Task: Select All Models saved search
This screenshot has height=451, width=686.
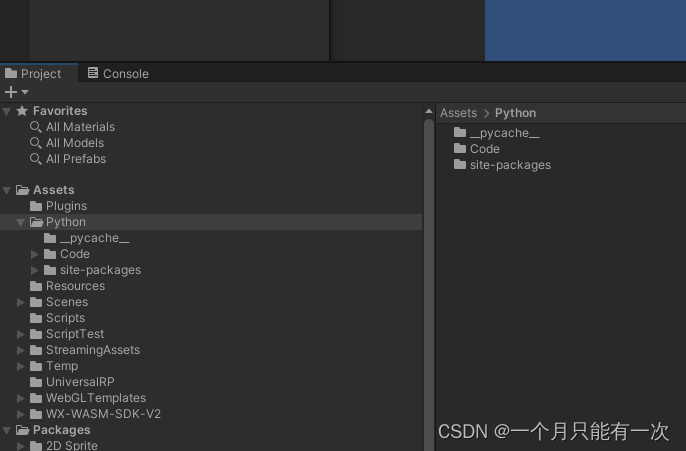Action: tap(75, 143)
